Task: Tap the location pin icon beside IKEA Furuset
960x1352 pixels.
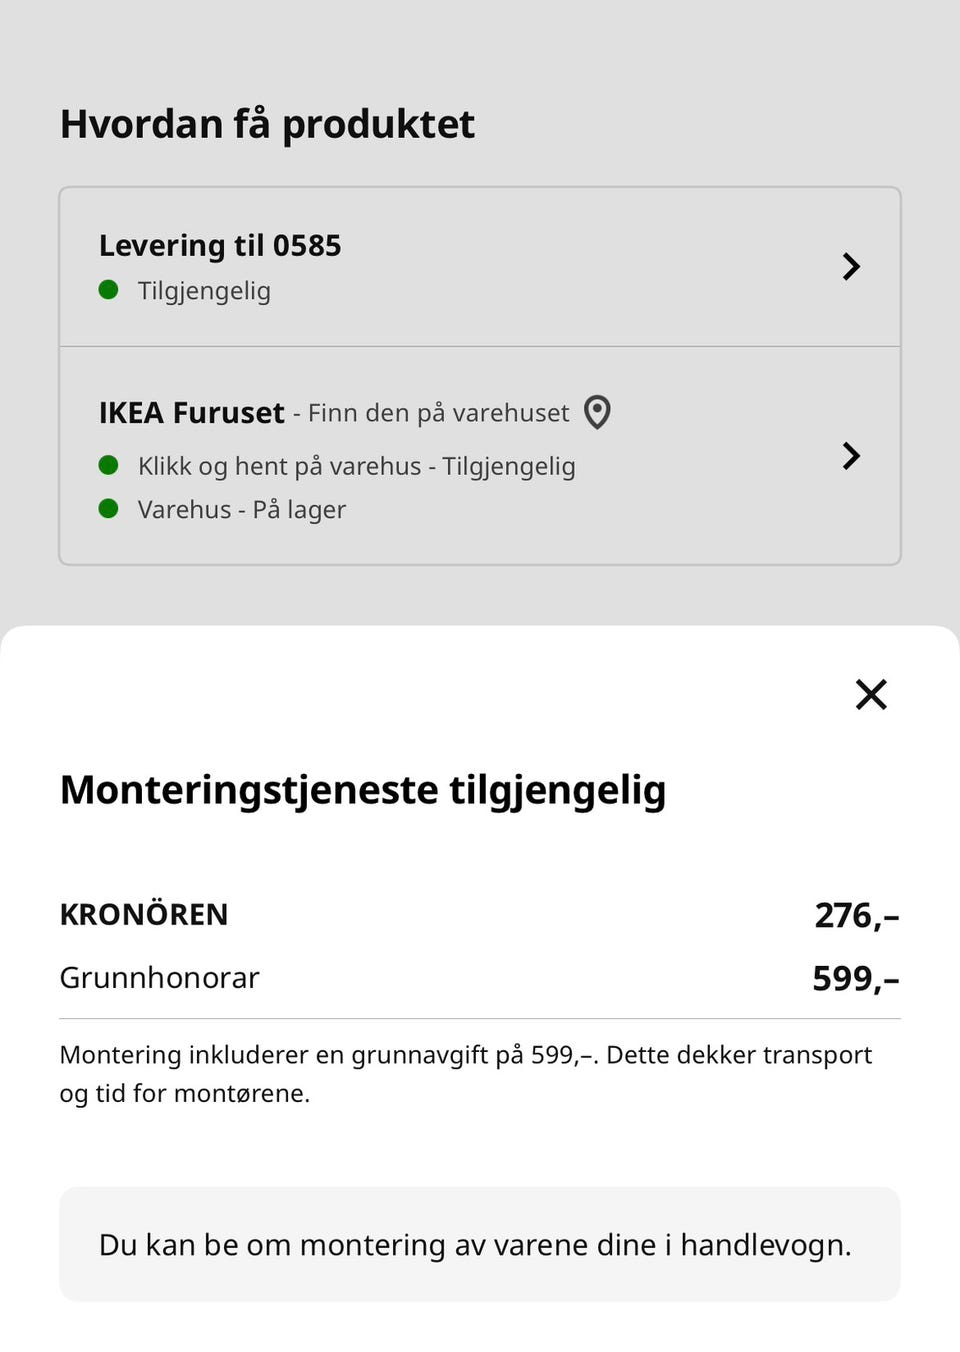Action: pyautogui.click(x=597, y=412)
